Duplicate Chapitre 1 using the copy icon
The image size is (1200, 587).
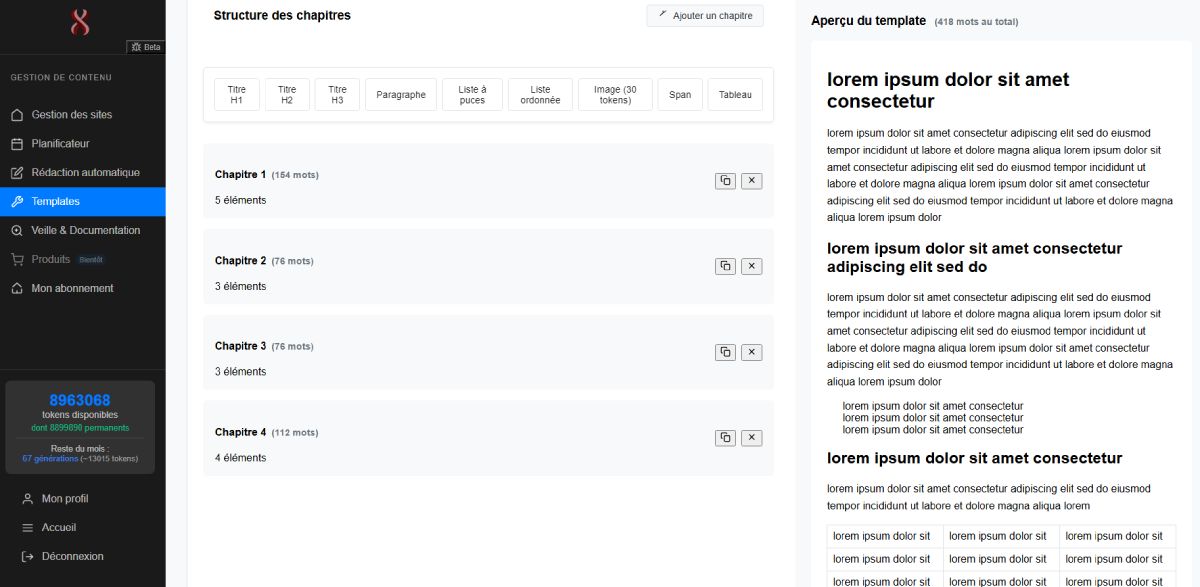click(x=724, y=181)
